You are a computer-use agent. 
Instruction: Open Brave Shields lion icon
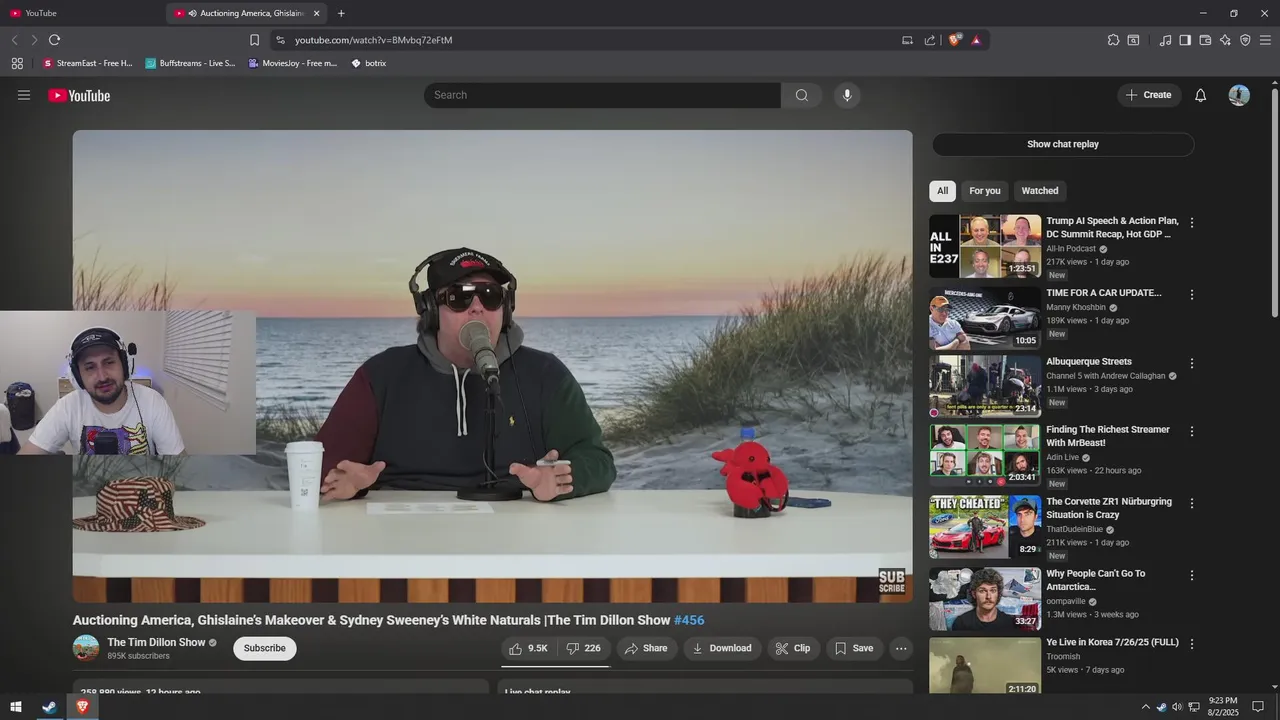coord(955,40)
